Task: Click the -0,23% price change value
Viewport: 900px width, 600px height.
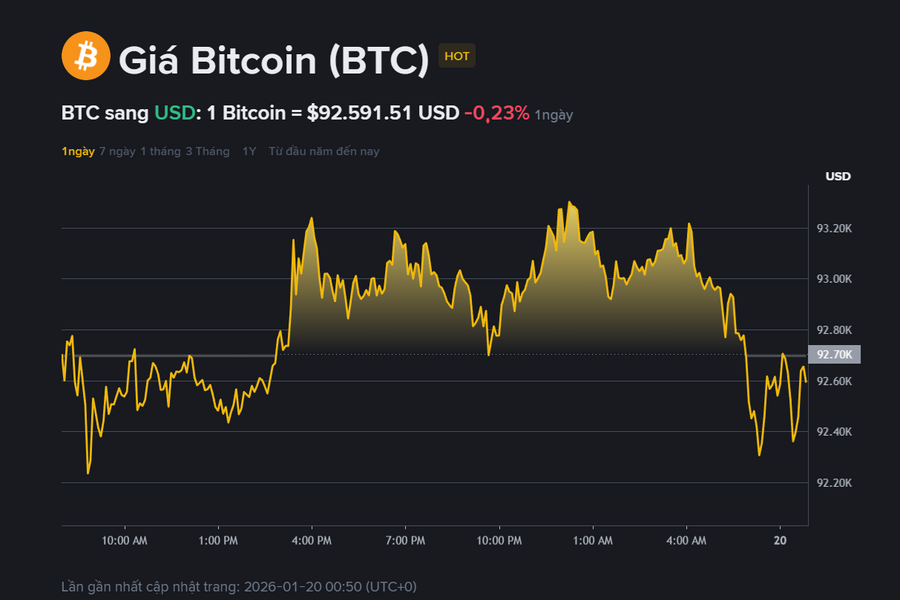Action: click(496, 113)
